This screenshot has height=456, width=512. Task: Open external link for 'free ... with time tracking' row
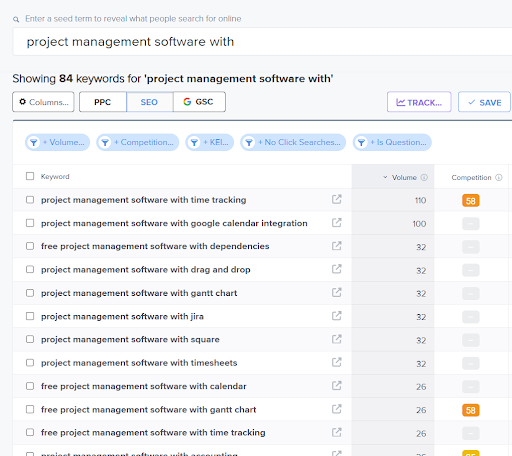337,432
